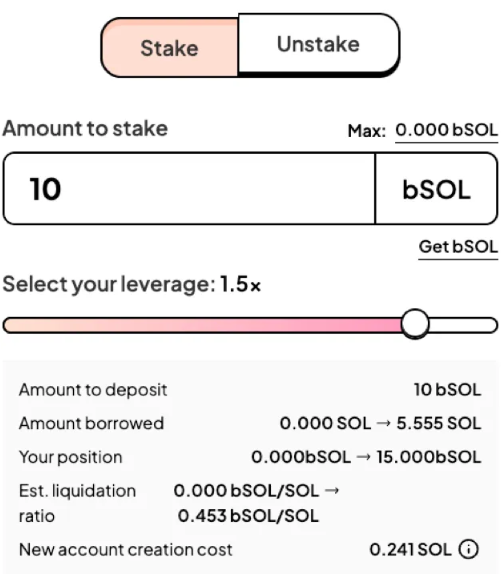Click the Est. liquidation ratio label

(77, 503)
